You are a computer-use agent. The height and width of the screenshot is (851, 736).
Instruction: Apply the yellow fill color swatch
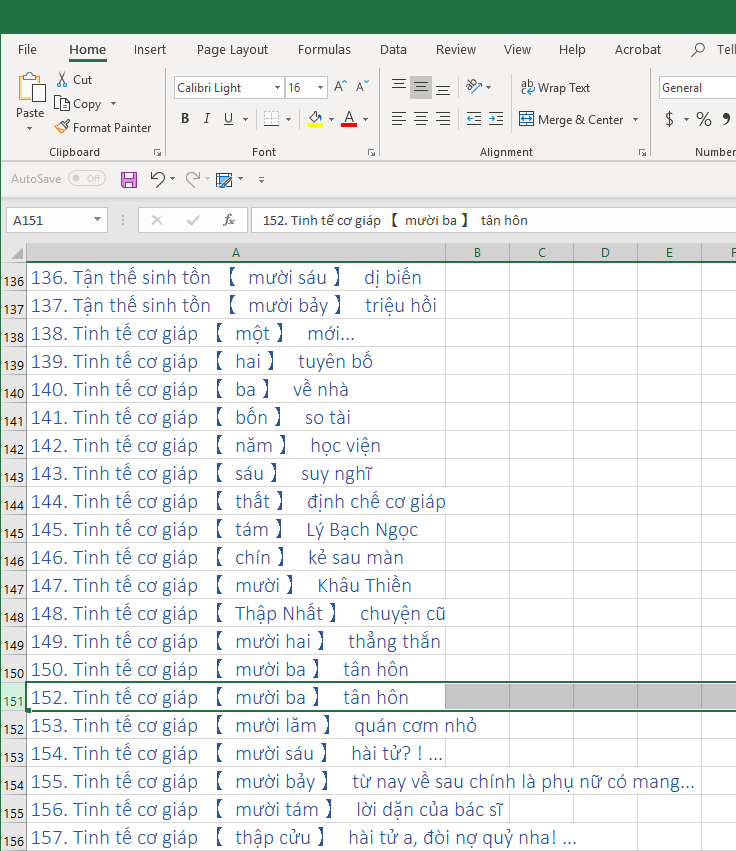pos(316,119)
